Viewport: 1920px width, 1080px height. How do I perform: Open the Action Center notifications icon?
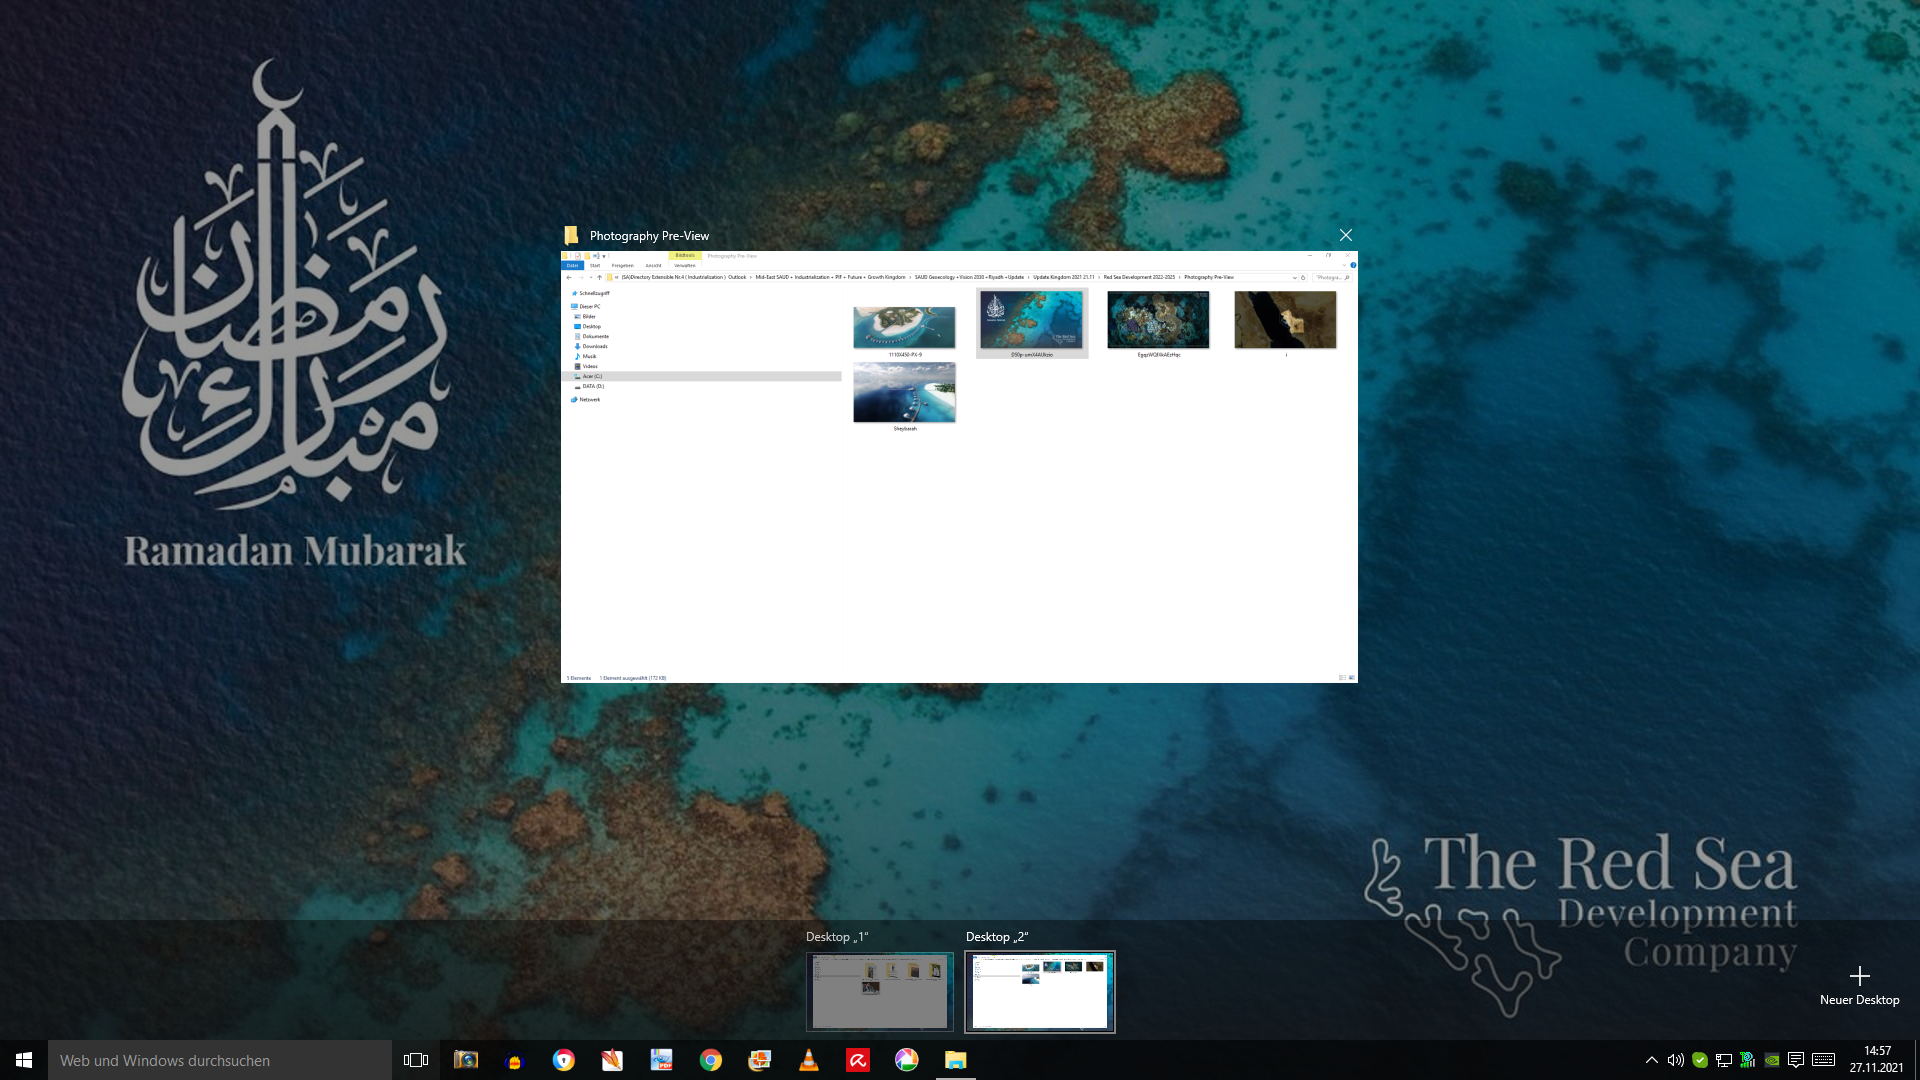1796,1060
